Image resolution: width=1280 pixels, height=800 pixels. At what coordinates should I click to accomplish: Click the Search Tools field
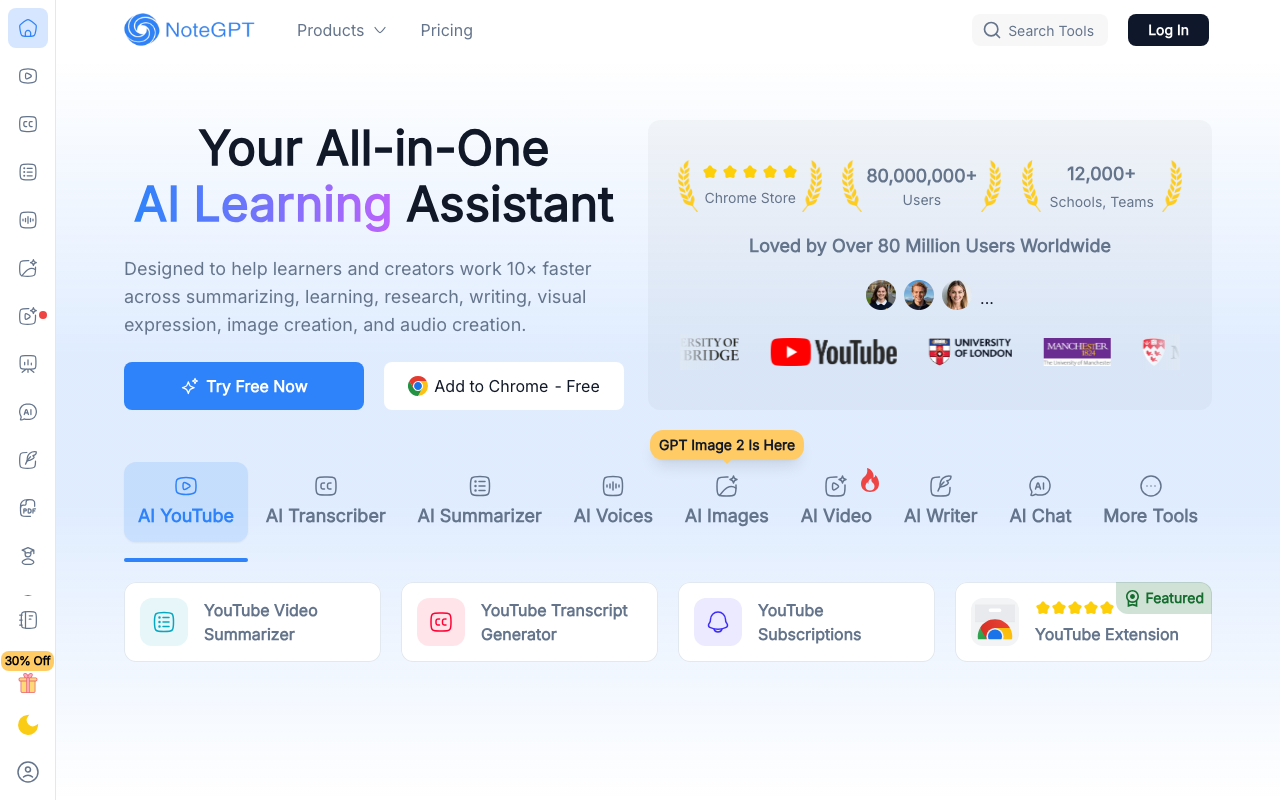click(1040, 30)
